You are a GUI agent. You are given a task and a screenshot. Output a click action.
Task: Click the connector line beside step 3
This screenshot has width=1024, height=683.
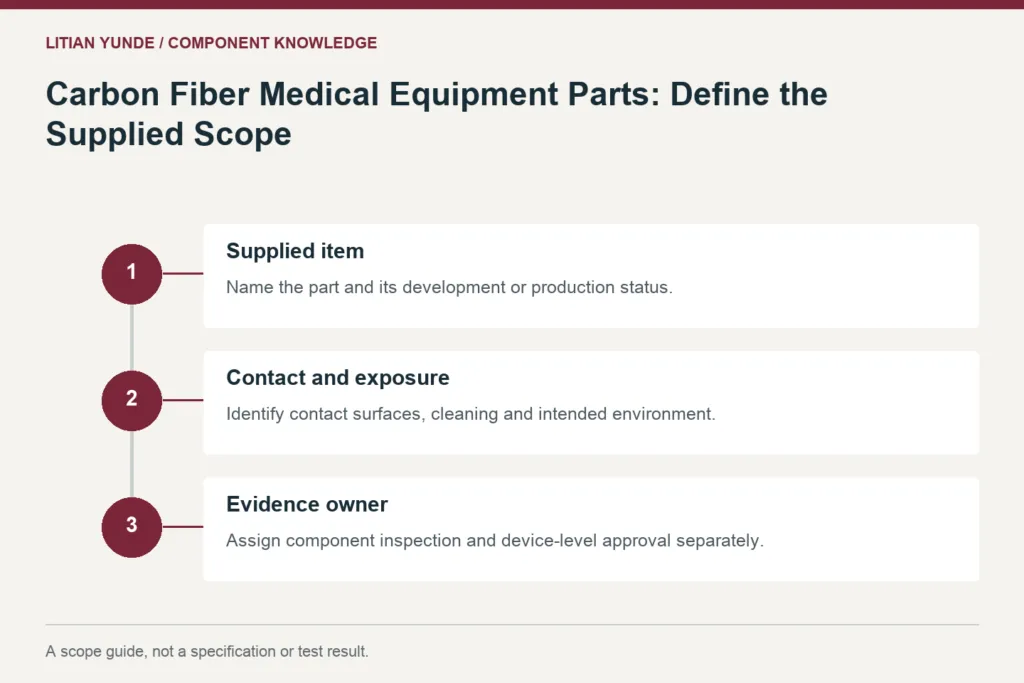(182, 527)
